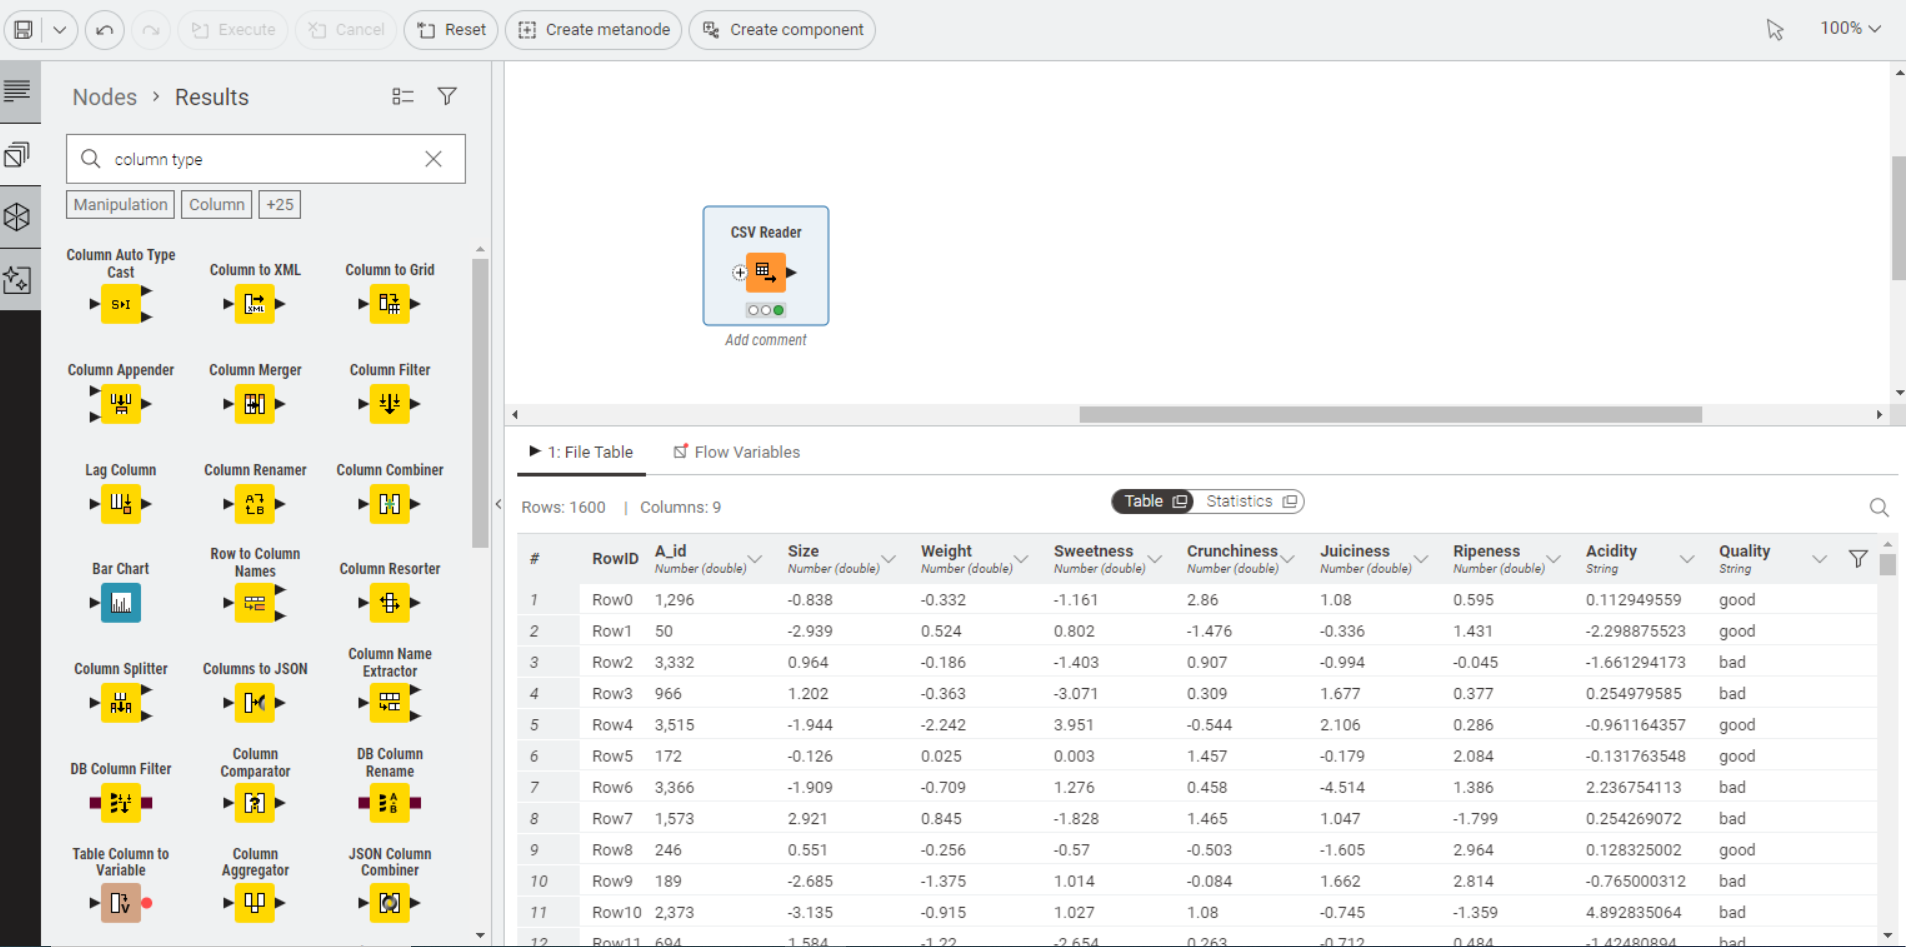
Task: Click Create metanode button
Action: 594,30
